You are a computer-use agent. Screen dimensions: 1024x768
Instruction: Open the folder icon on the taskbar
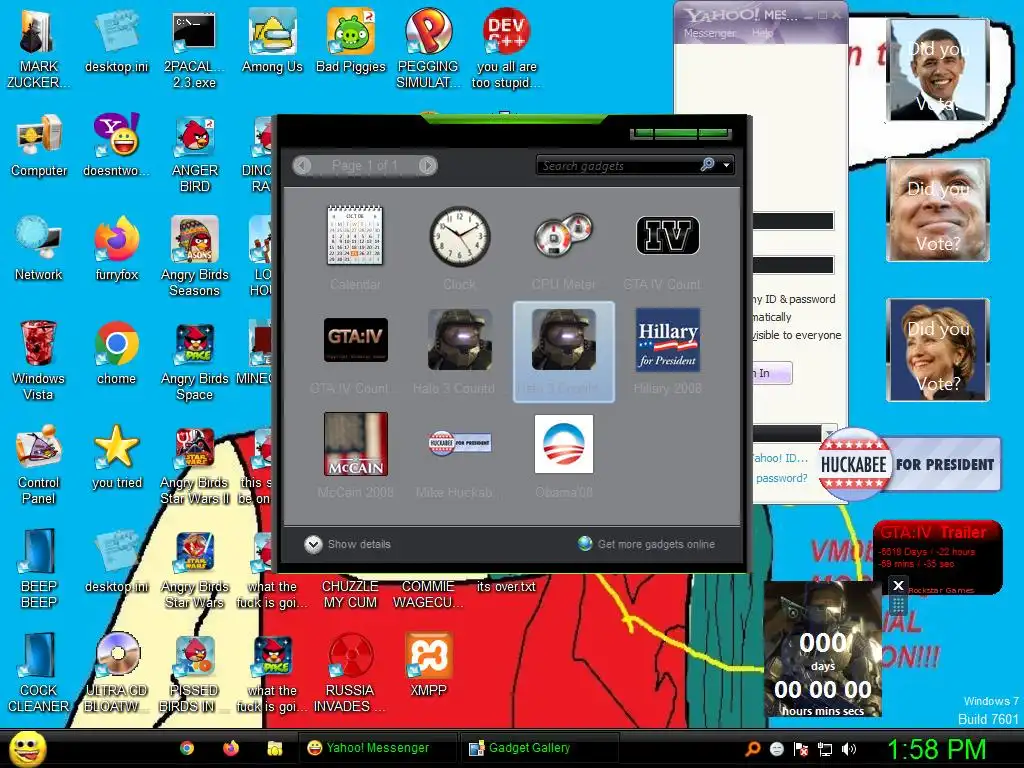tap(274, 748)
